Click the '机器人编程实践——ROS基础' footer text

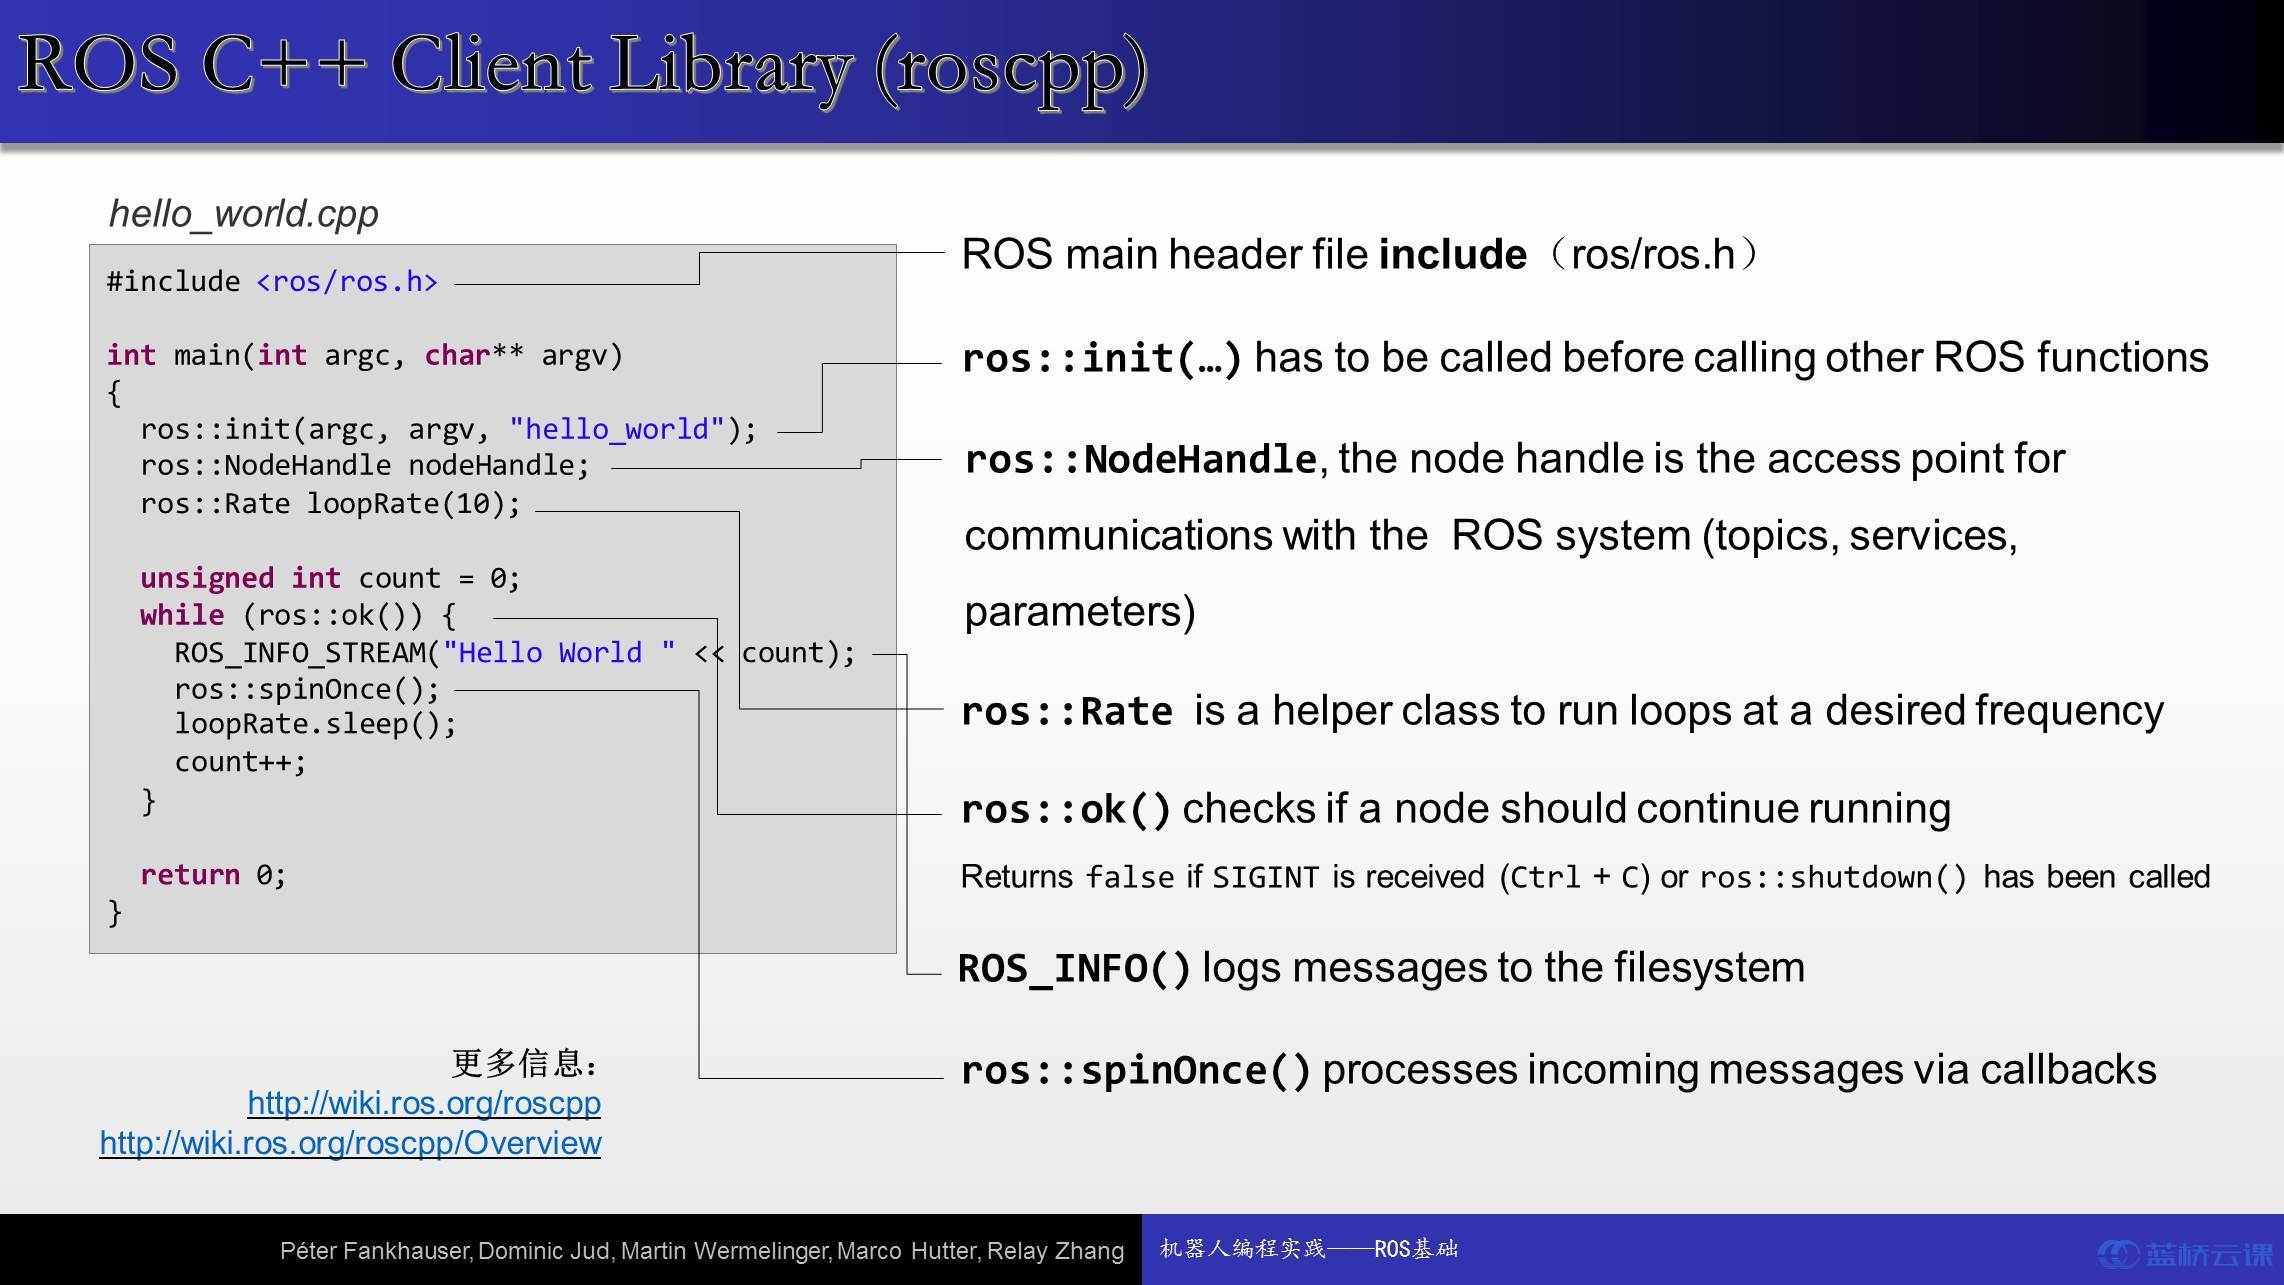click(1309, 1249)
